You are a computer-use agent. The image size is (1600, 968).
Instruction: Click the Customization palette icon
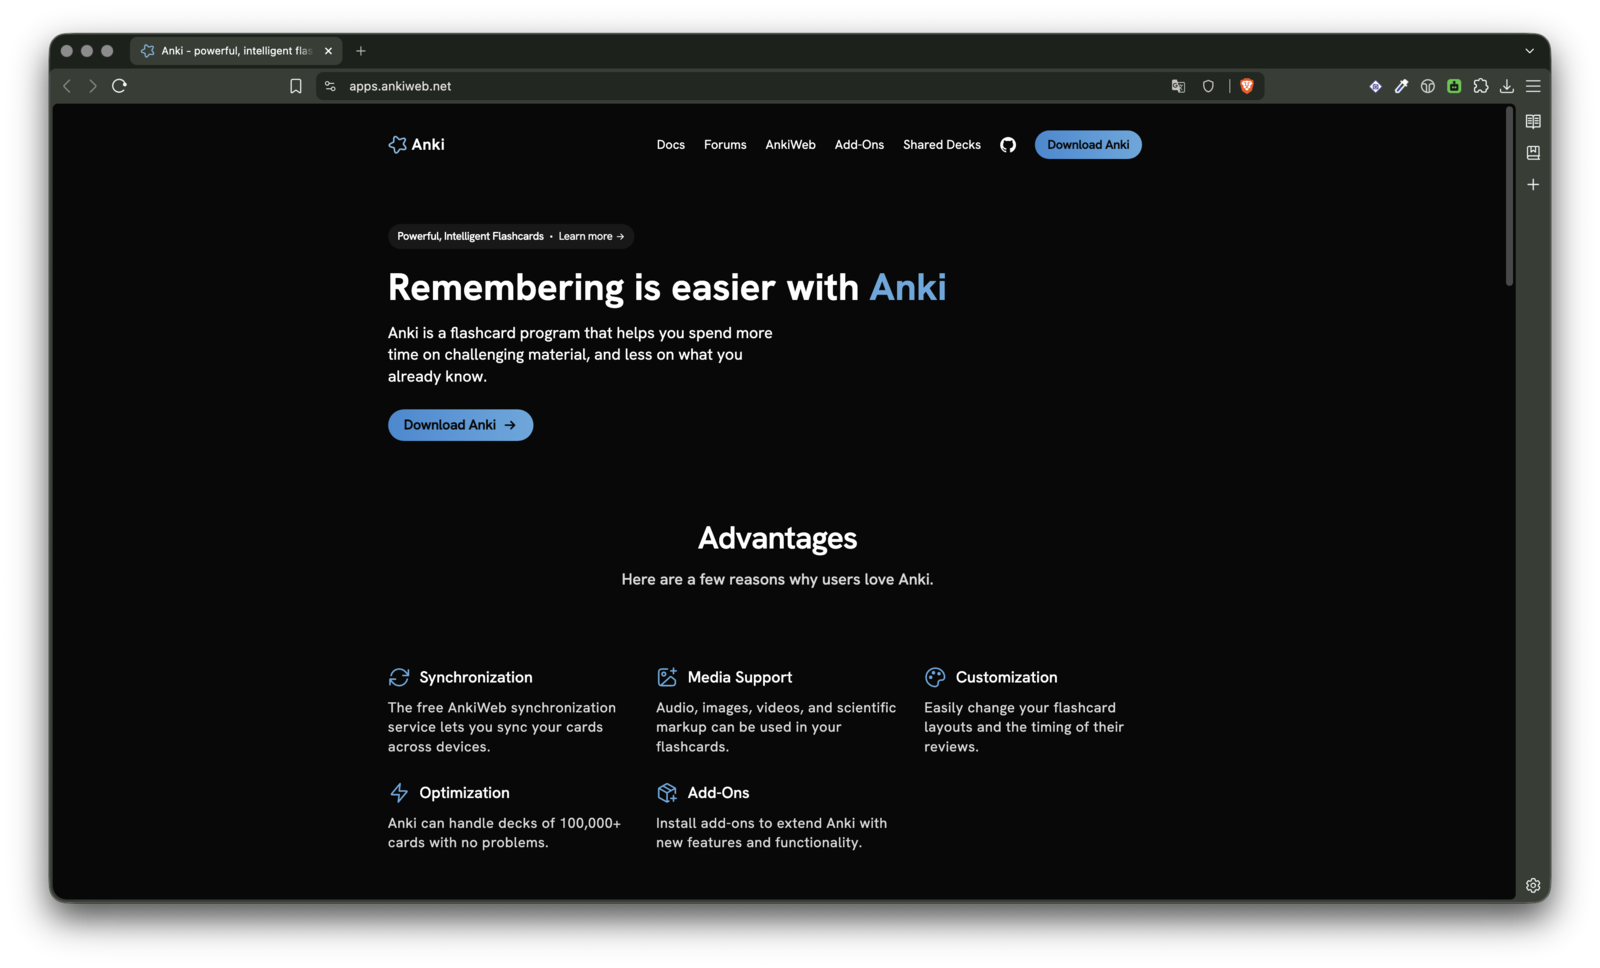coord(935,678)
